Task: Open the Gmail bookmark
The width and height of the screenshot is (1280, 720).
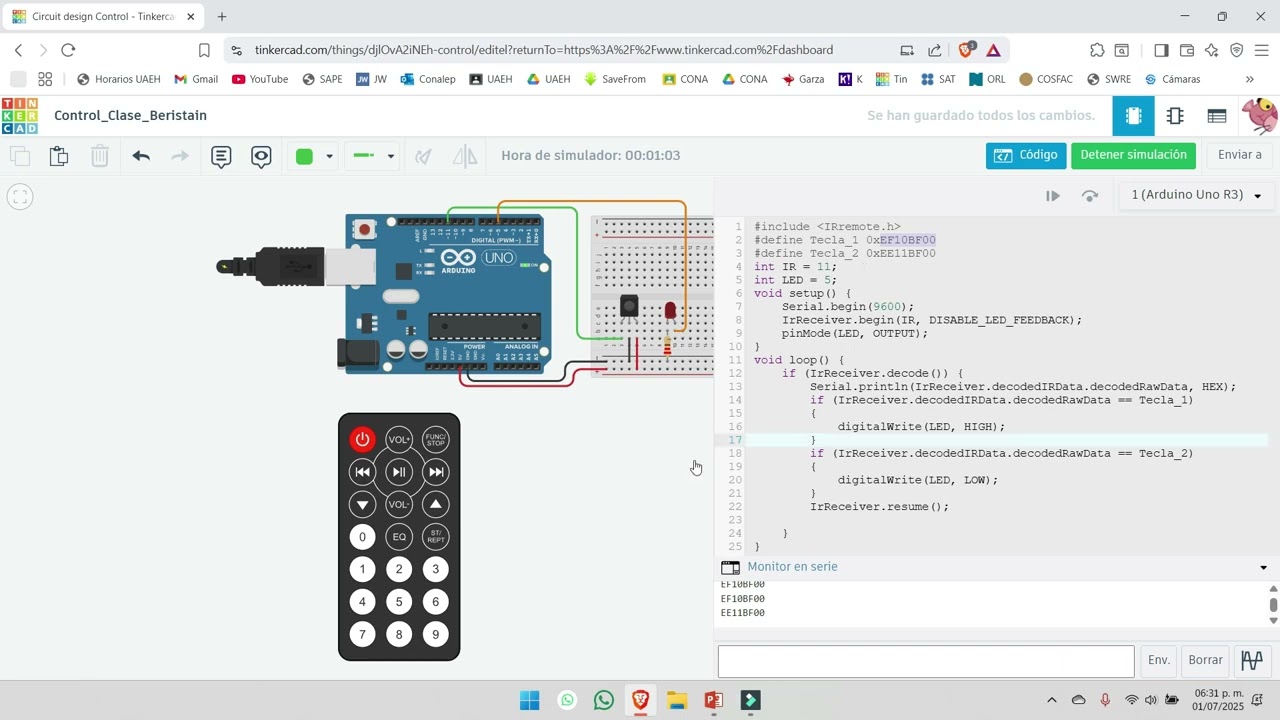Action: coord(196,79)
